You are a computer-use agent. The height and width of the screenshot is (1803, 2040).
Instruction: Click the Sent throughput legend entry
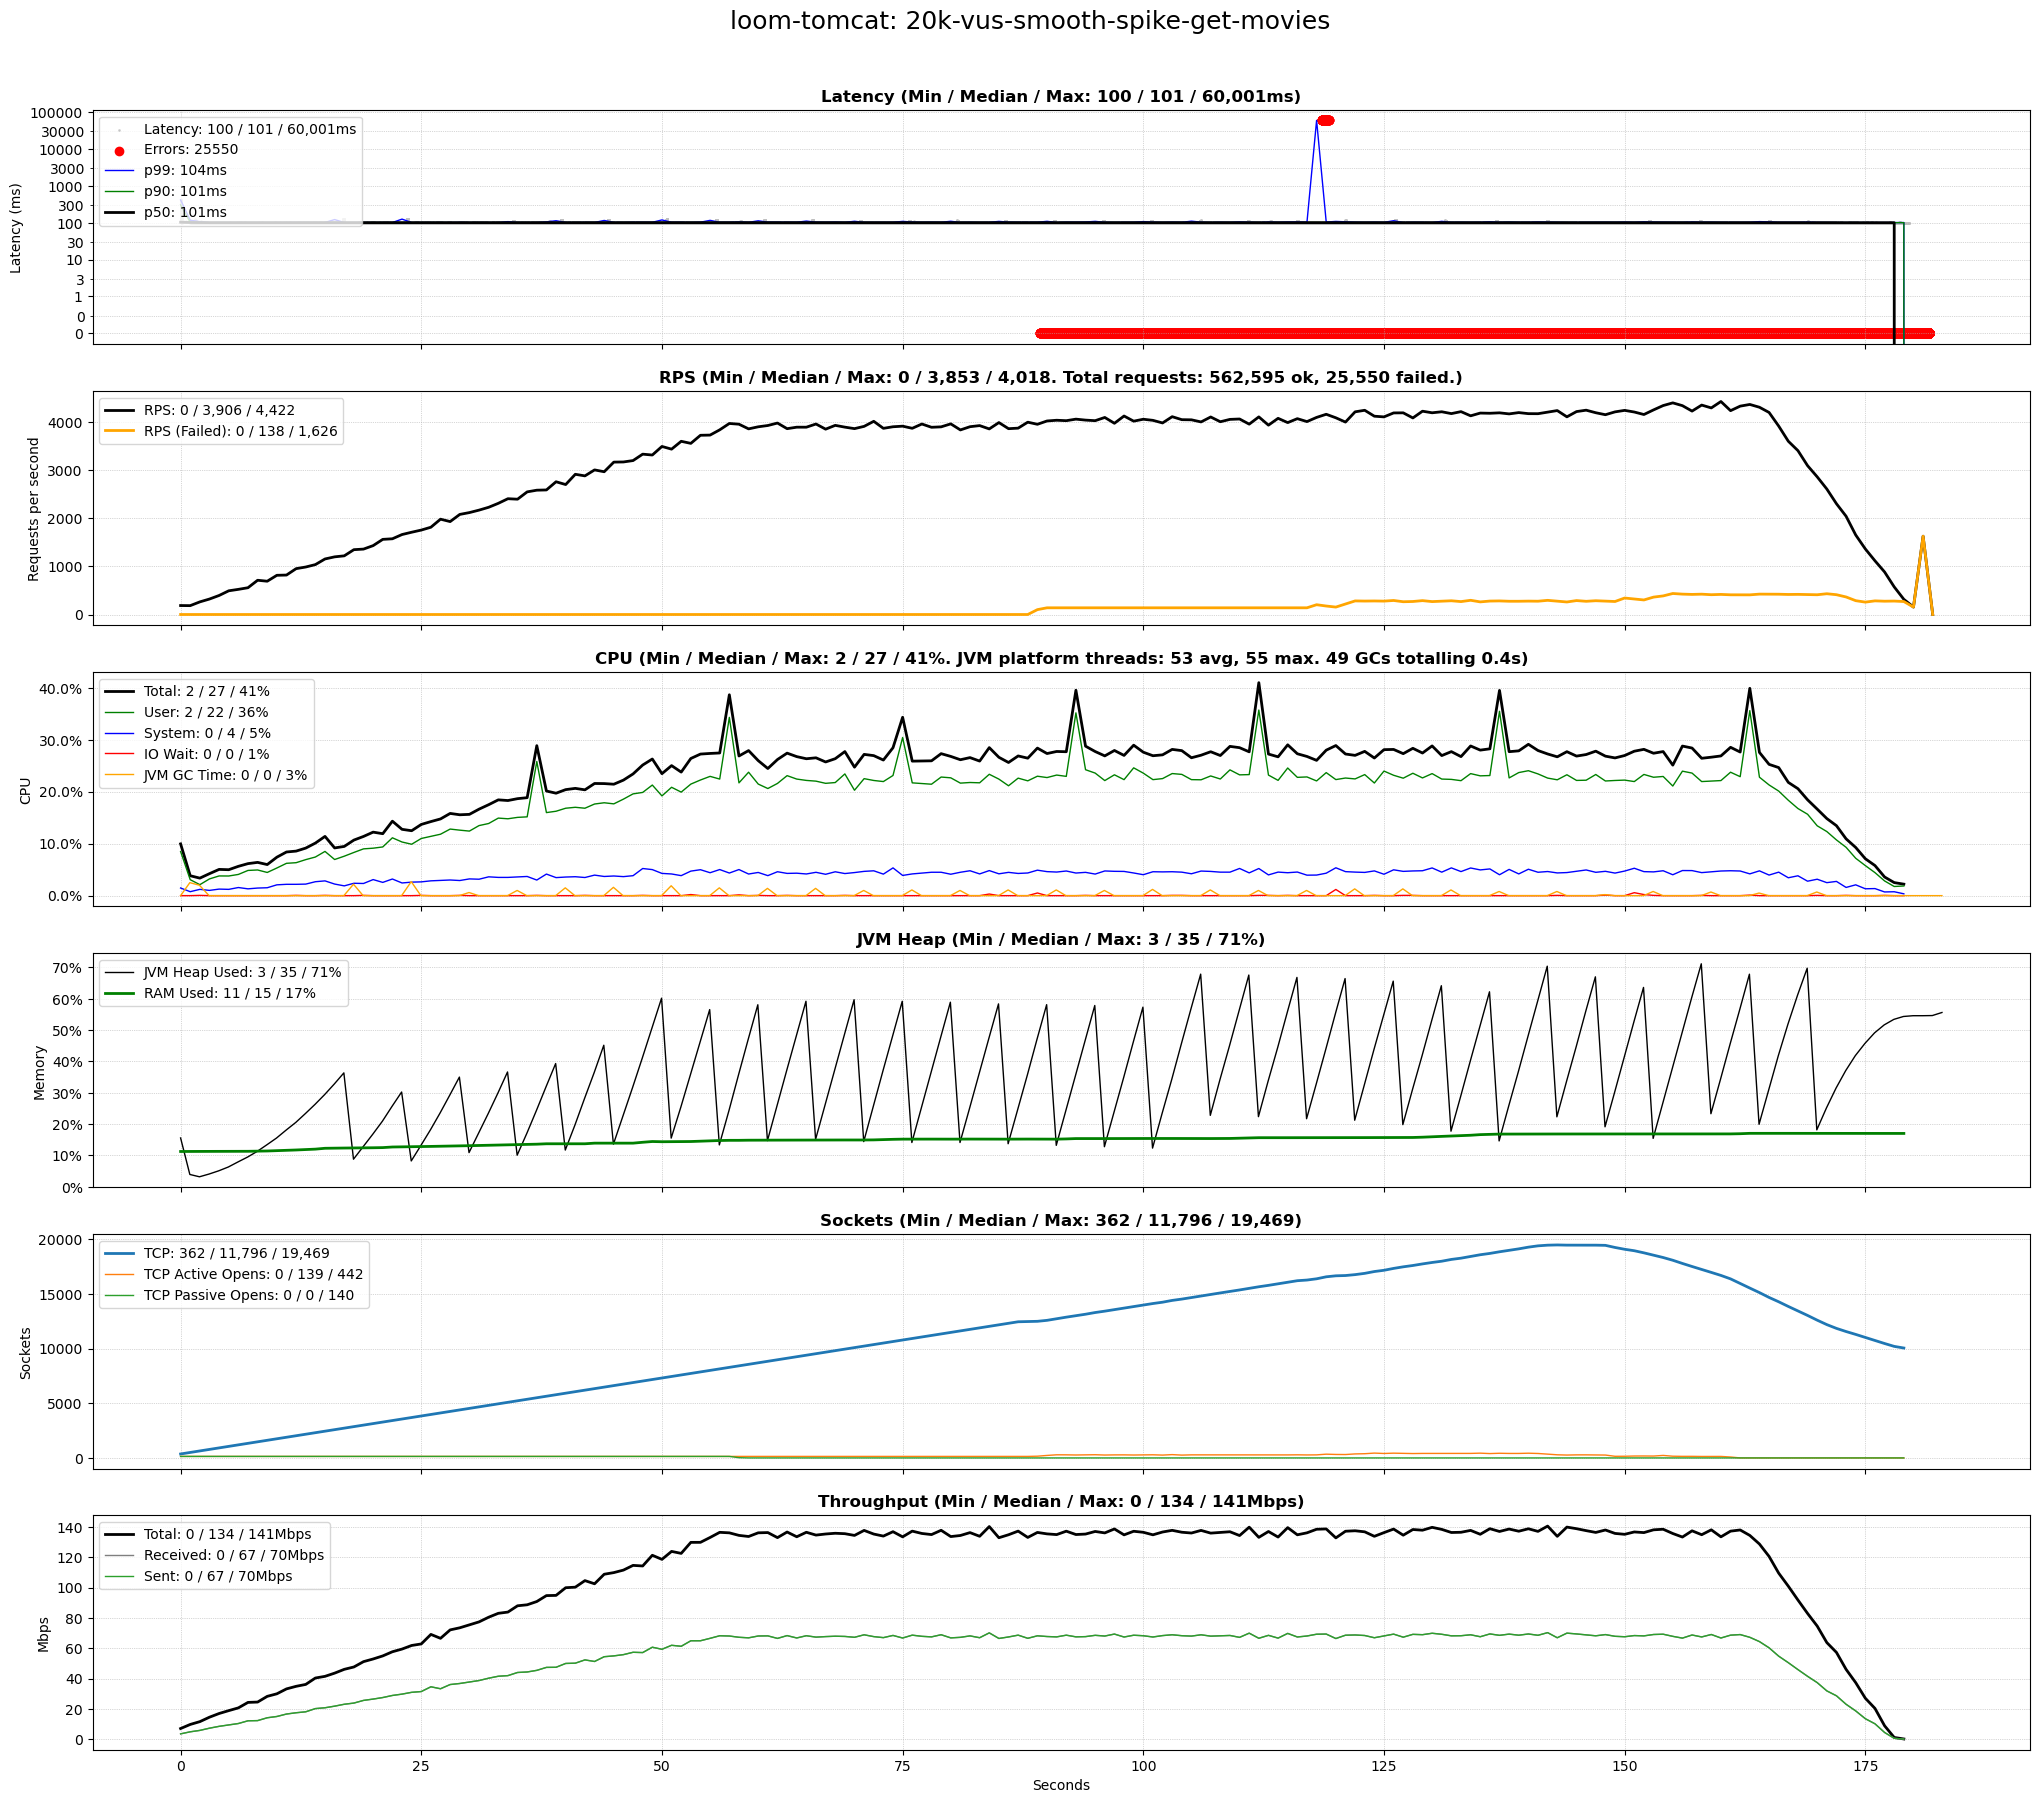coord(217,1576)
